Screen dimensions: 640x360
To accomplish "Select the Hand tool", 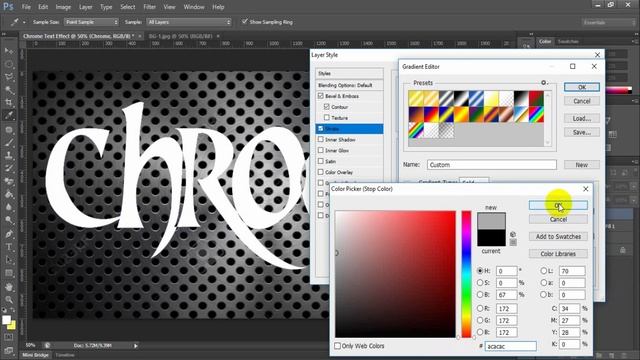I will tap(9, 287).
